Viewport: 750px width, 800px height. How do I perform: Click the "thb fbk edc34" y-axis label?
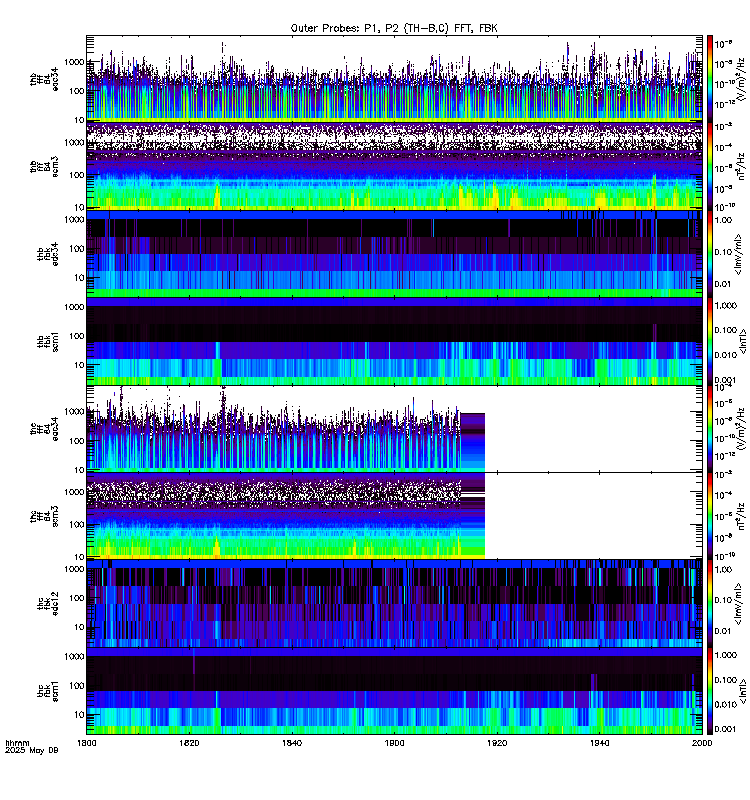click(48, 254)
